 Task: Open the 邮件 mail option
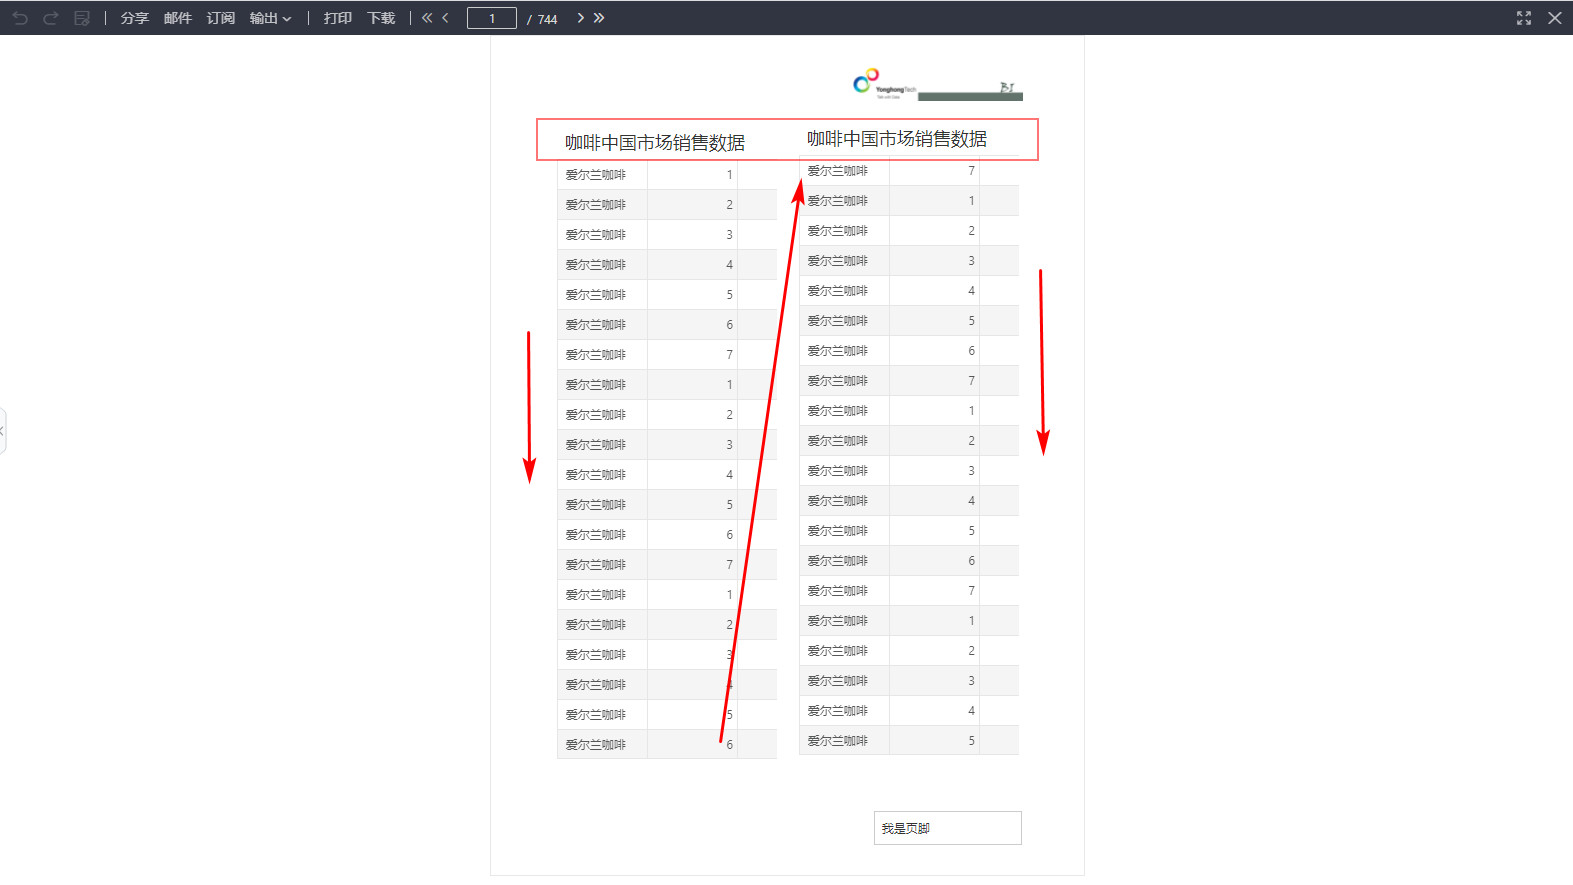pyautogui.click(x=178, y=18)
